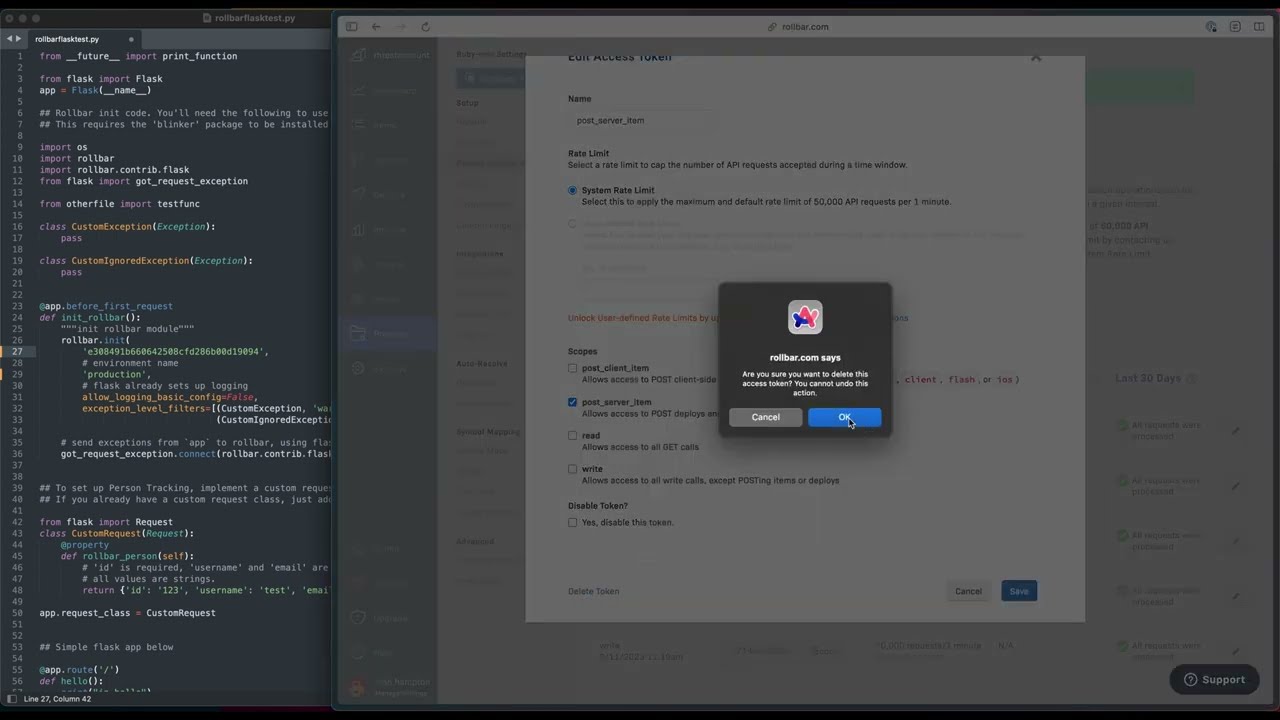This screenshot has width=1280, height=720.
Task: Close the rollbarflasktest.py tab dot
Action: click(130, 39)
